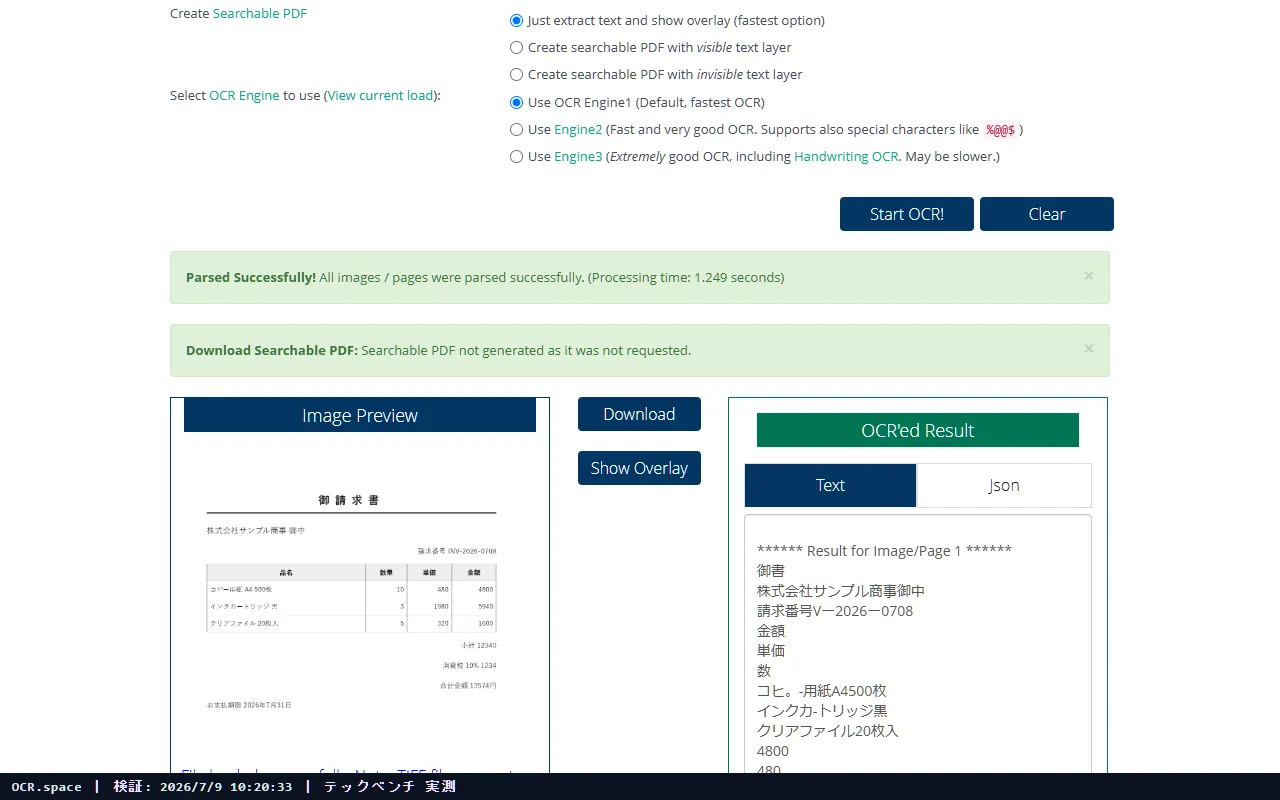This screenshot has width=1280, height=800.
Task: Switch to the Text result tab
Action: [x=830, y=485]
